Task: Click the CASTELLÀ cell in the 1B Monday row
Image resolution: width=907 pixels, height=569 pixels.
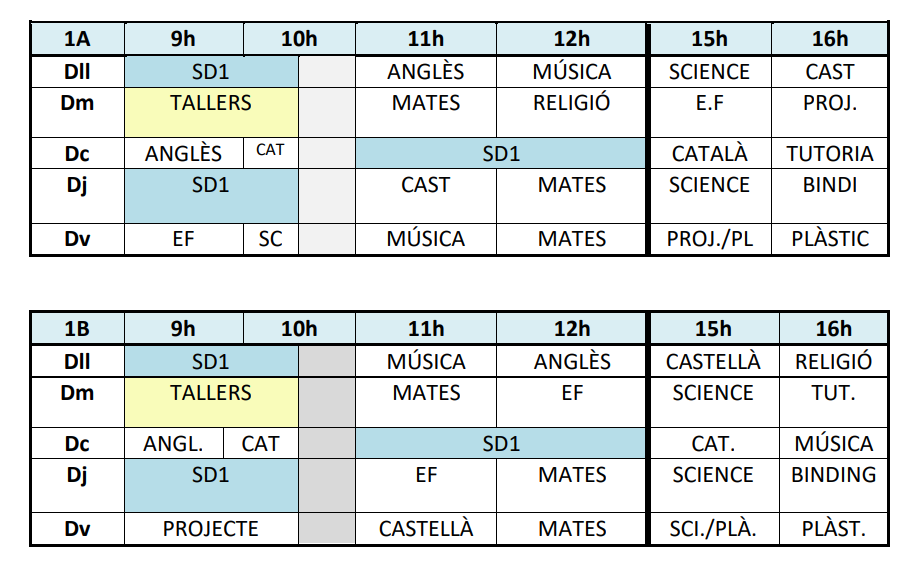Action: click(x=713, y=361)
